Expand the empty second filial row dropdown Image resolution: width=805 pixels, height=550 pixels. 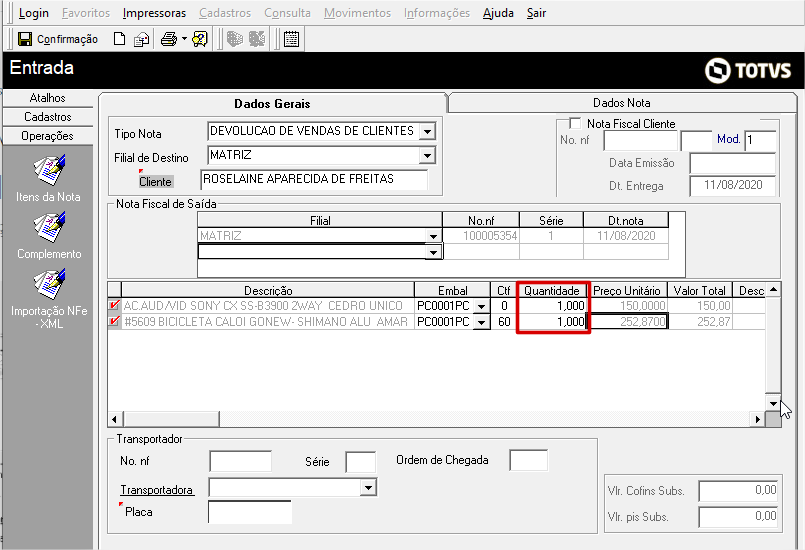[x=434, y=252]
